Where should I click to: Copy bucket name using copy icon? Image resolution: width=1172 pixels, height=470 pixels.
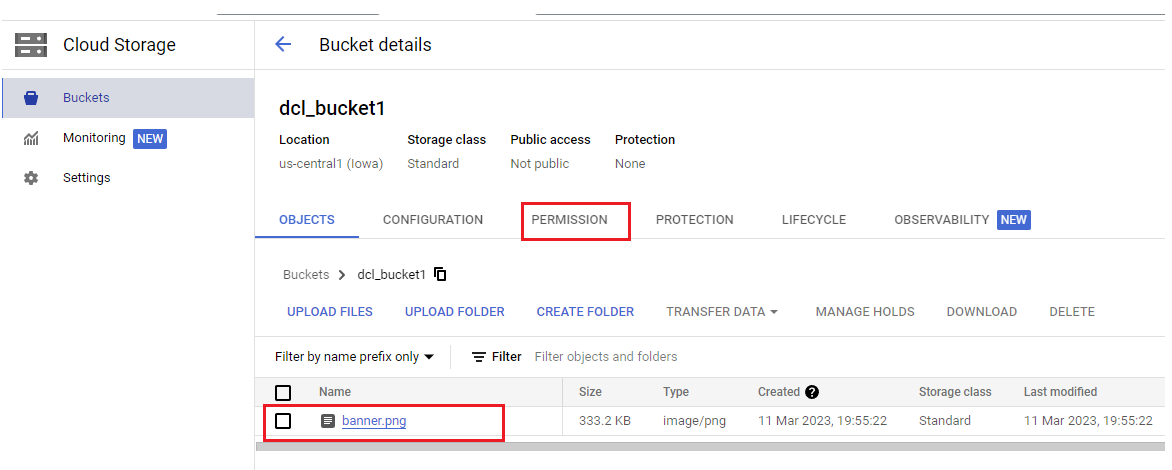[x=440, y=274]
